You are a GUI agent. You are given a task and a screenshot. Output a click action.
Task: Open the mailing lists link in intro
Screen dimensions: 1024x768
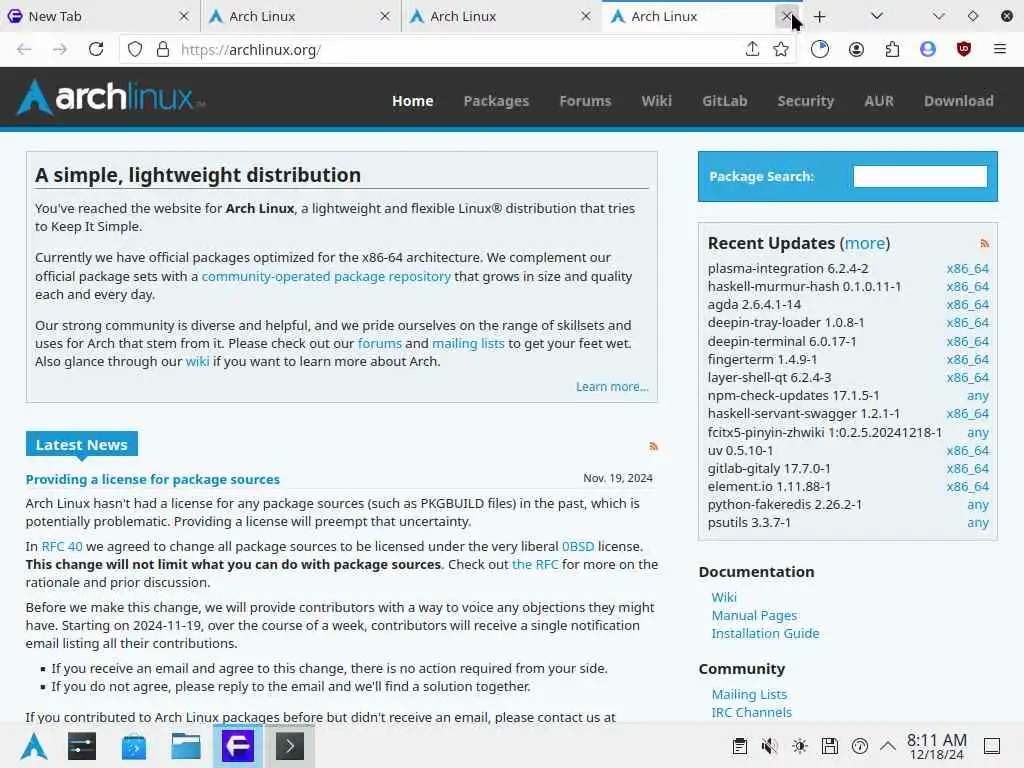(468, 343)
